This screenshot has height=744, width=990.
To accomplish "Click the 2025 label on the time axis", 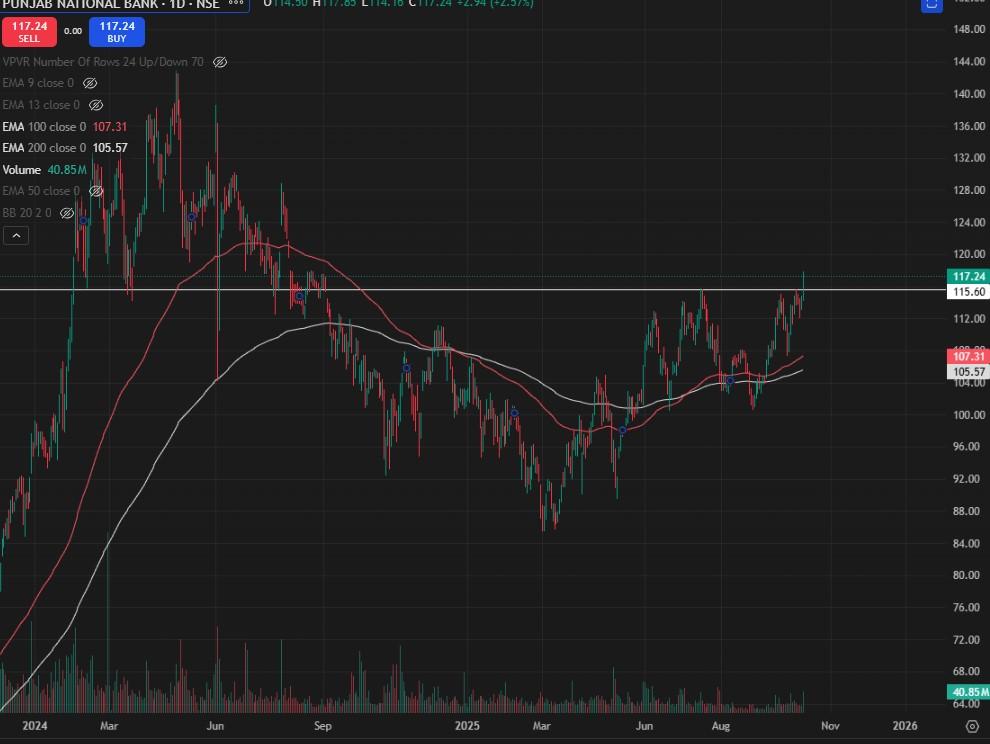I will point(467,726).
